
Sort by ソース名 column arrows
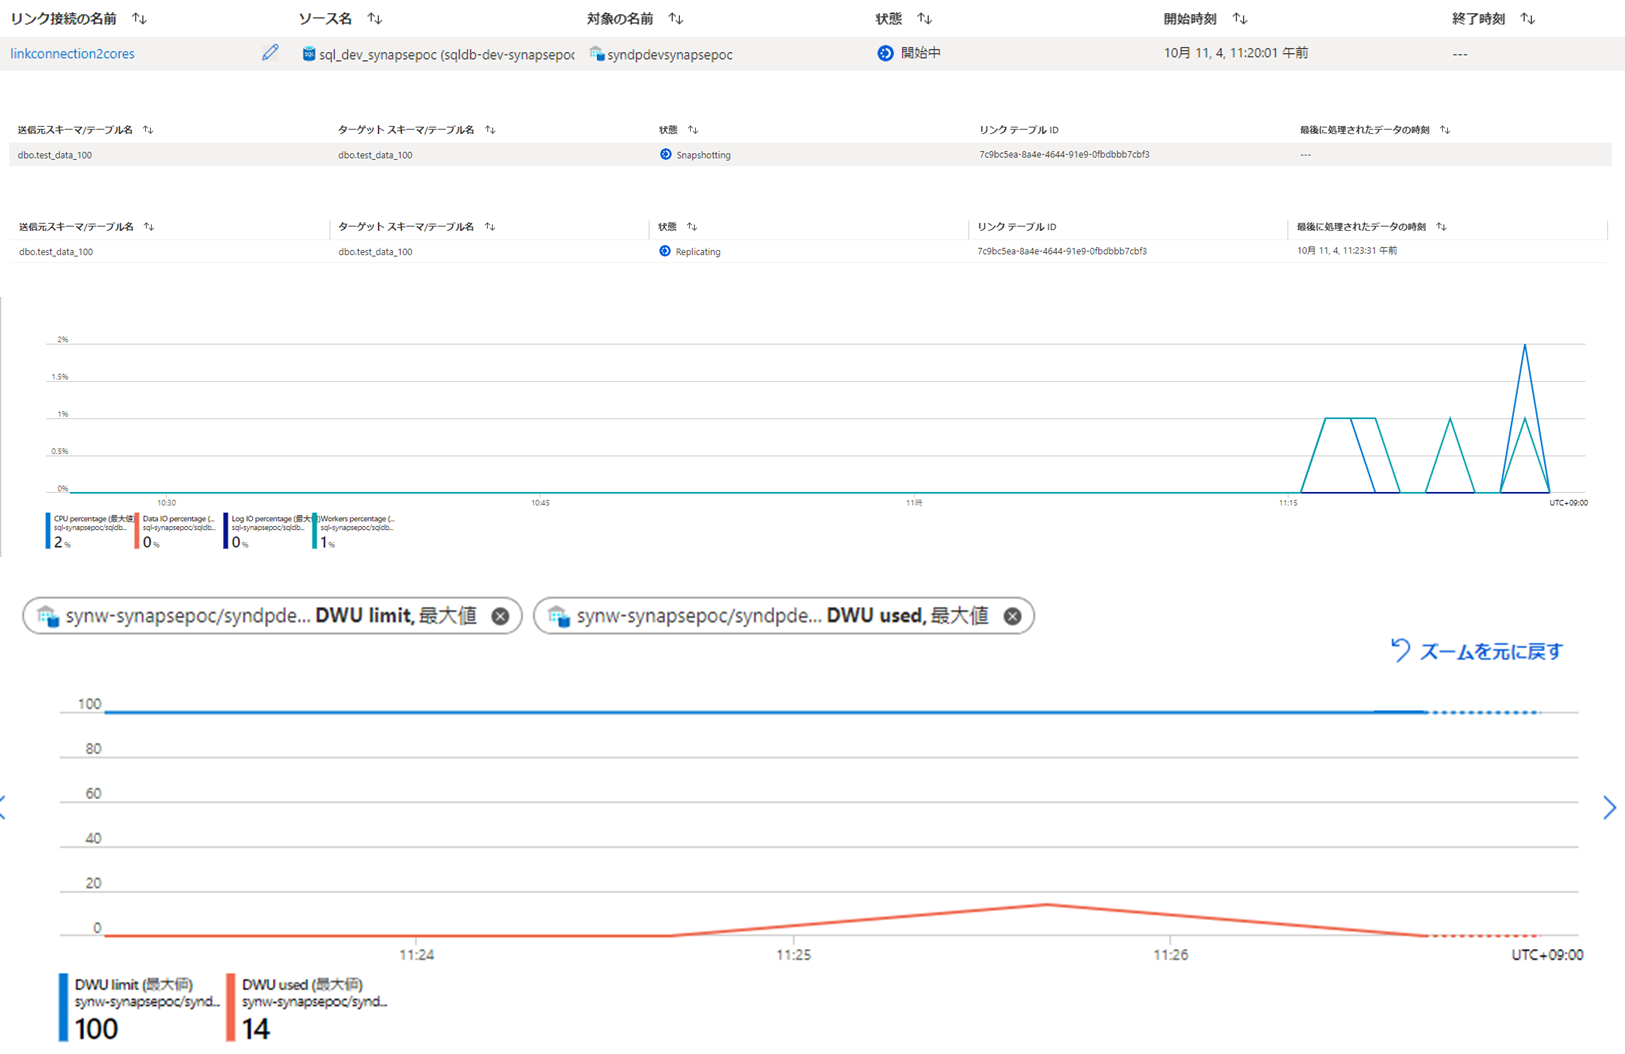[375, 19]
